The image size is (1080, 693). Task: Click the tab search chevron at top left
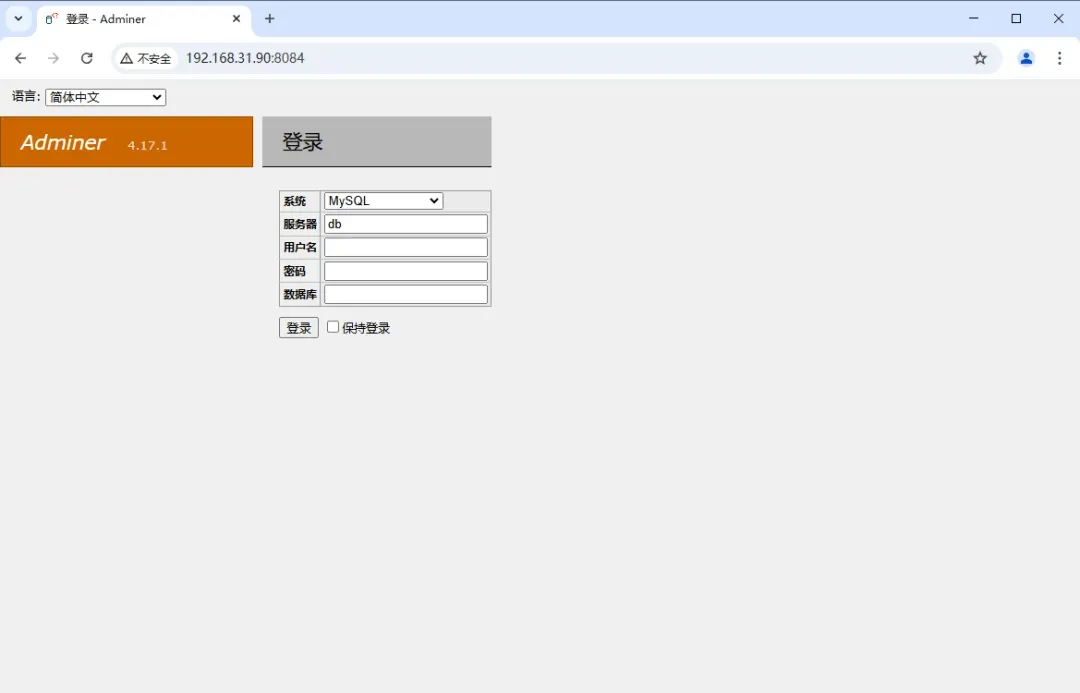(x=17, y=18)
